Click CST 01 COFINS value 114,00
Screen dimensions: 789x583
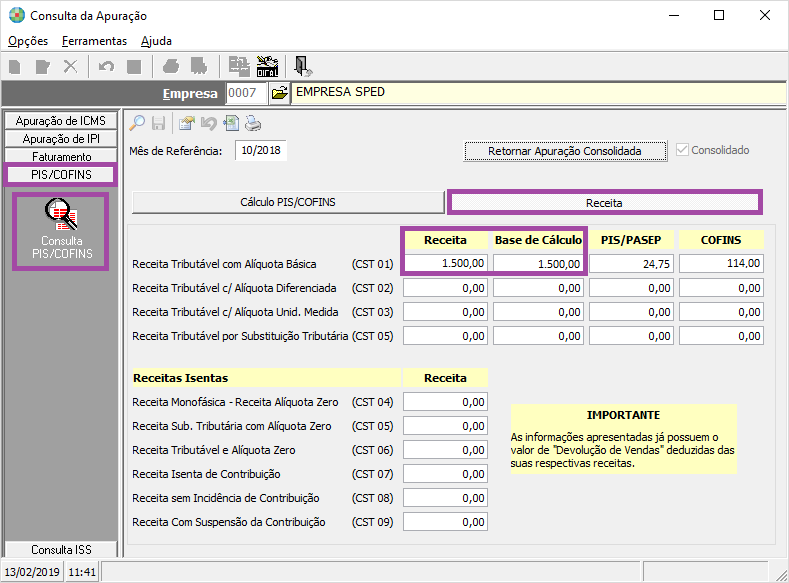pos(722,264)
